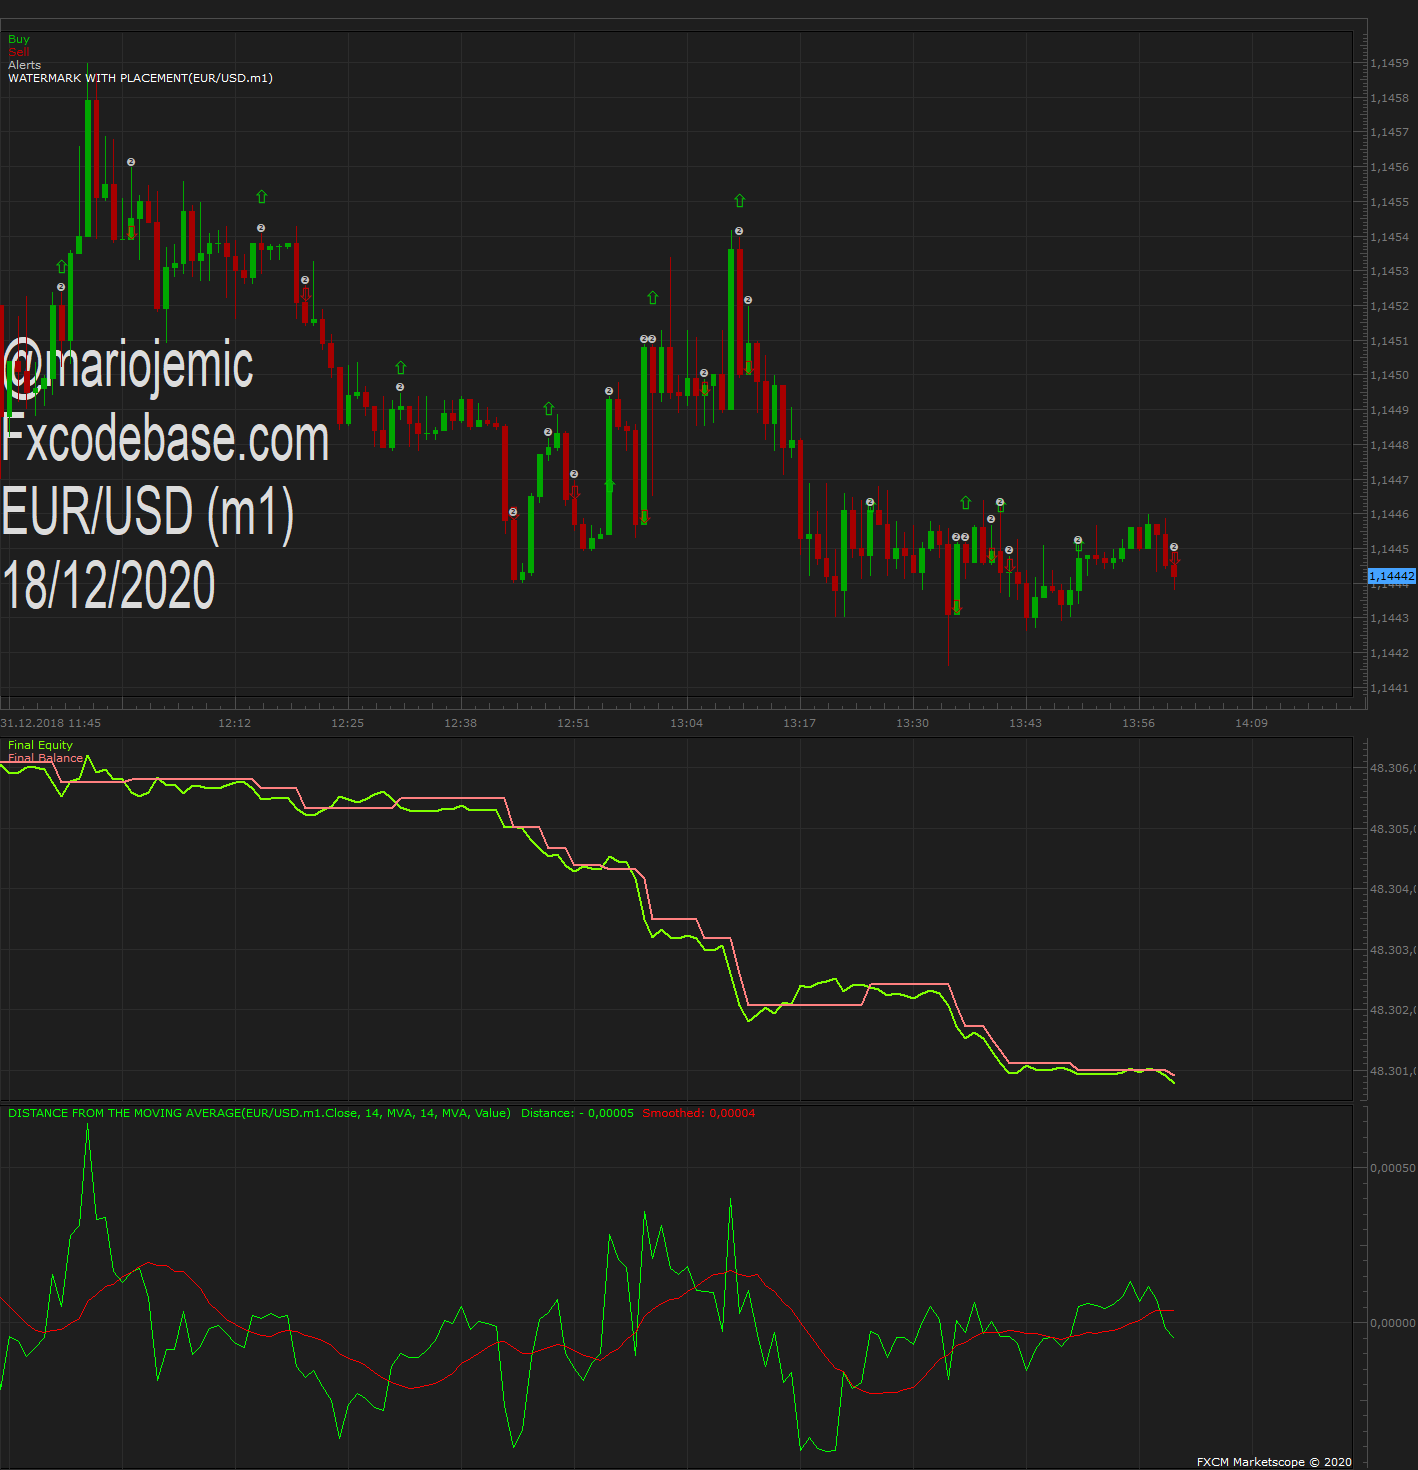
Task: Click the 12:25 time axis label
Action: tap(348, 723)
